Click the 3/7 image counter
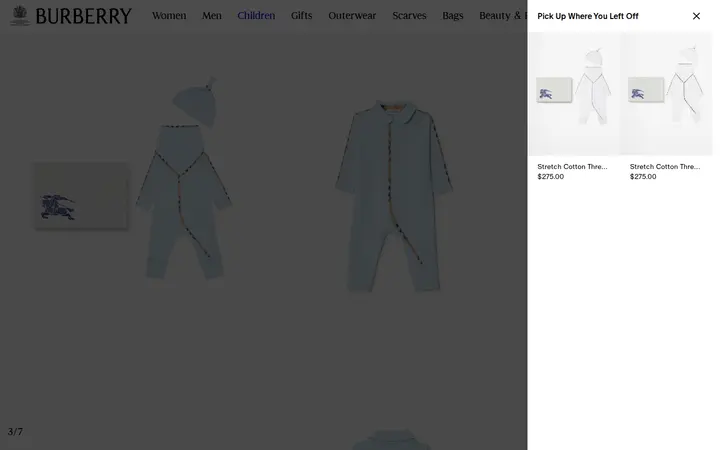The width and height of the screenshot is (720, 450). pyautogui.click(x=15, y=432)
